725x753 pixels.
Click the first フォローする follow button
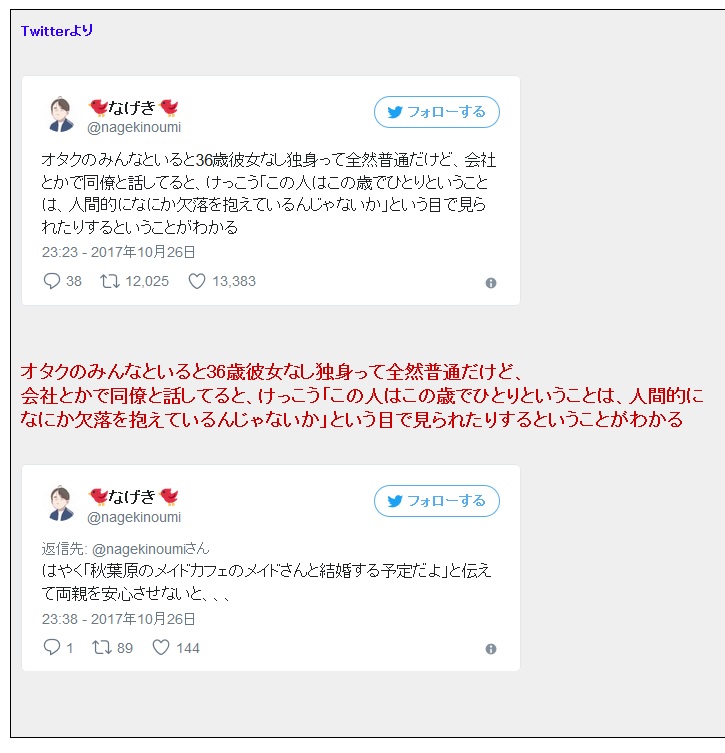pos(436,112)
